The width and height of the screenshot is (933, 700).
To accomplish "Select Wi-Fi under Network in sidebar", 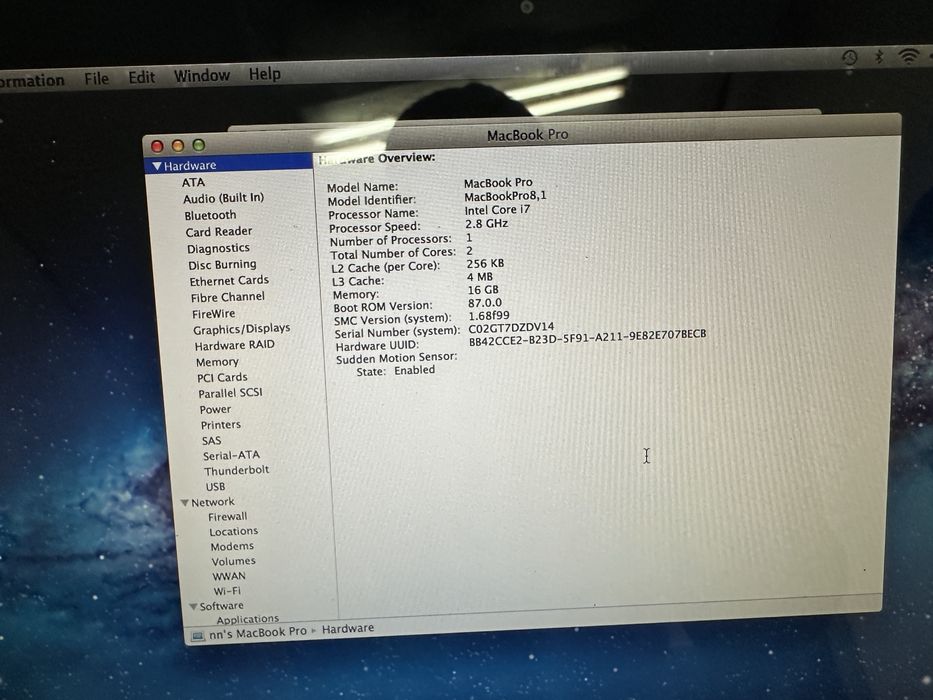I will coord(227,591).
